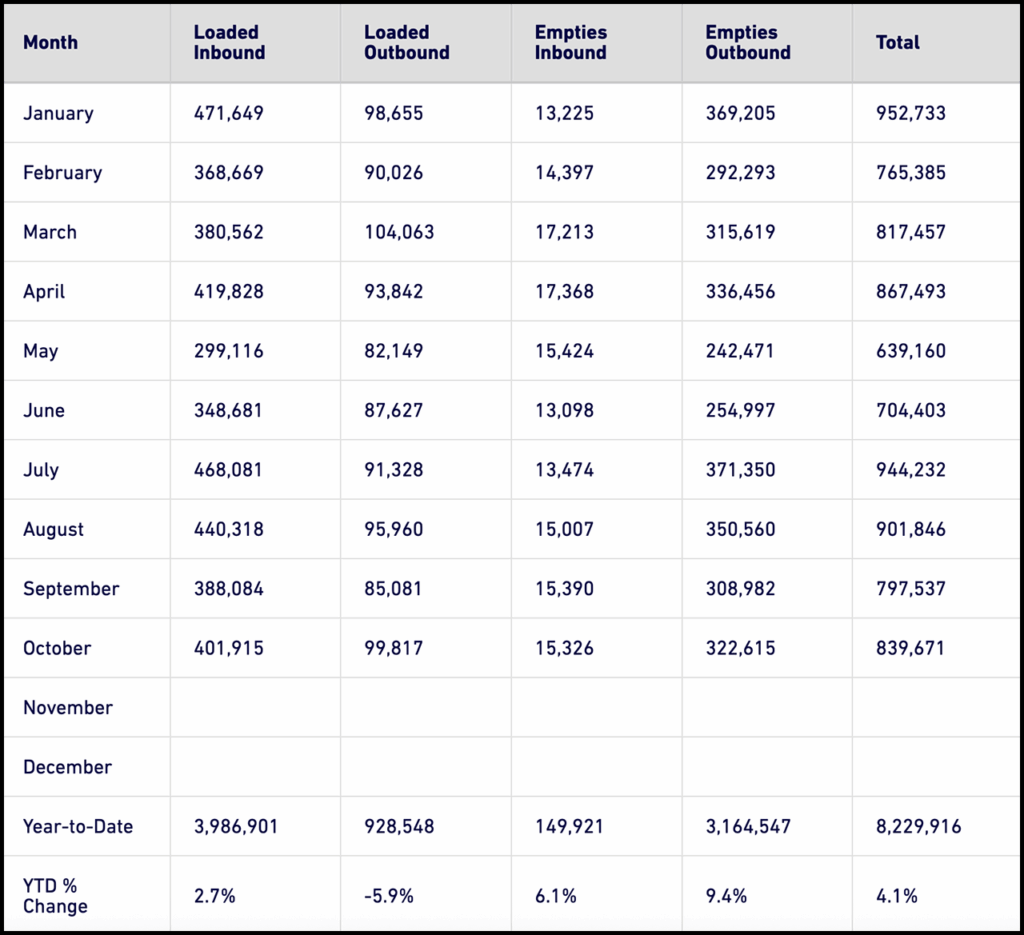Screen dimensions: 1024x935
Task: Select the Total column header
Action: click(898, 43)
